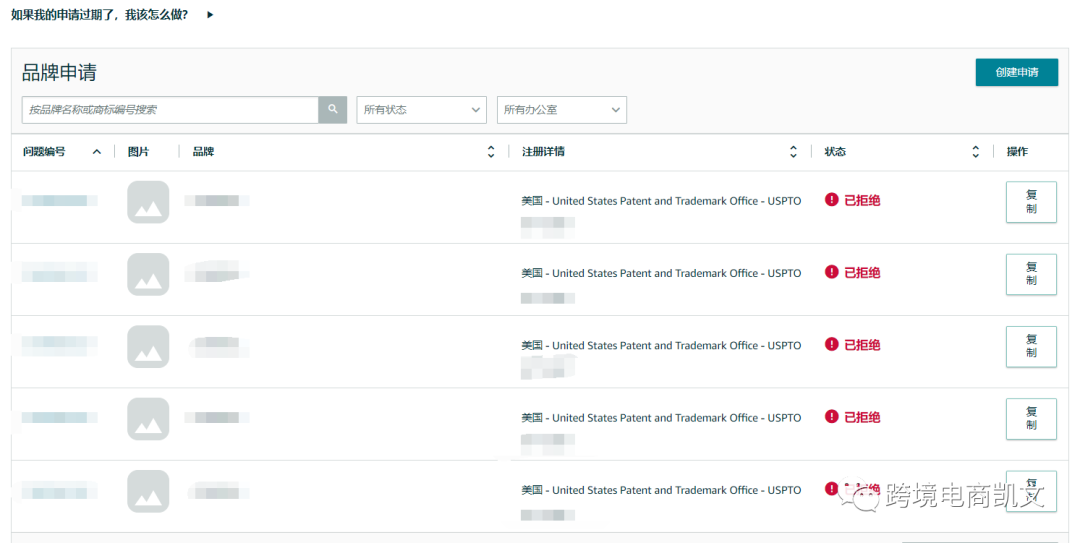The width and height of the screenshot is (1080, 543).
Task: Click the second row red rejected icon
Action: (x=831, y=272)
